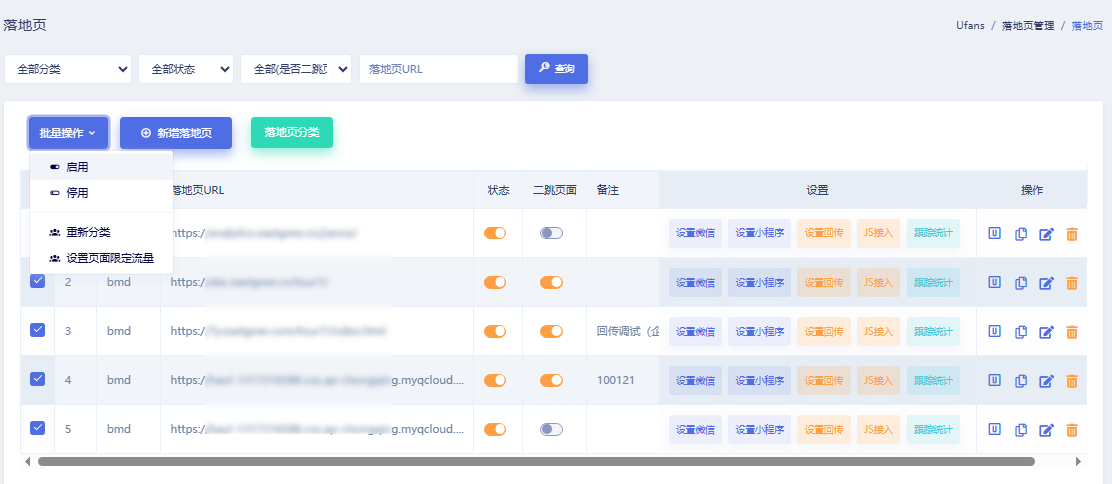Click the edit pencil icon in row 2
Image resolution: width=1112 pixels, height=484 pixels.
pos(1047,283)
